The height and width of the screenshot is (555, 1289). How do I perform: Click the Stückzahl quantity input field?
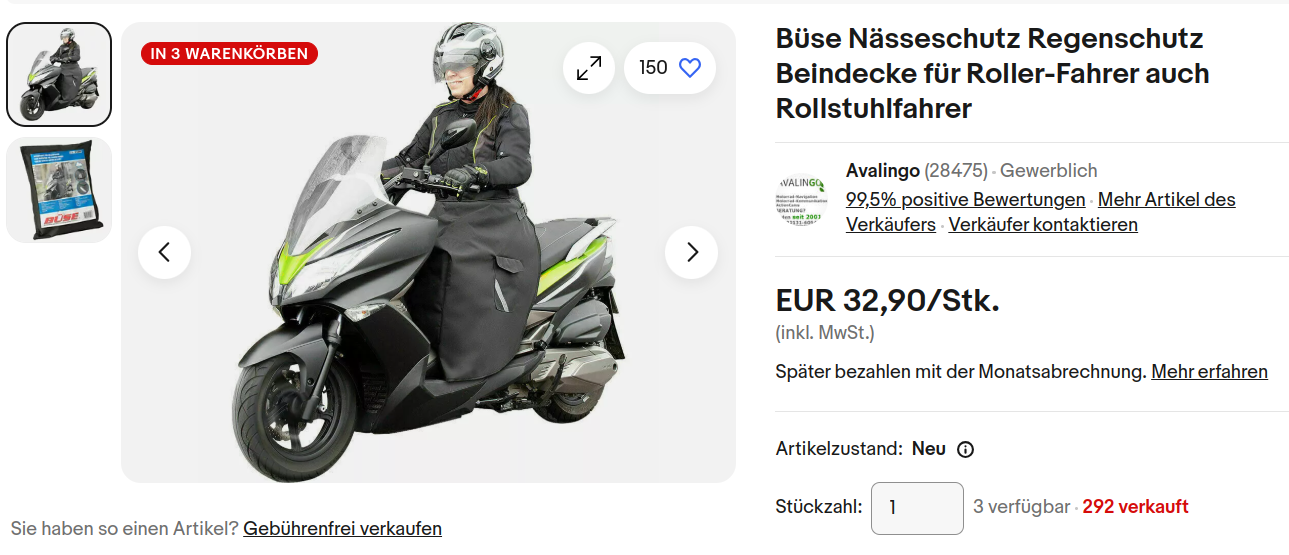click(x=917, y=508)
